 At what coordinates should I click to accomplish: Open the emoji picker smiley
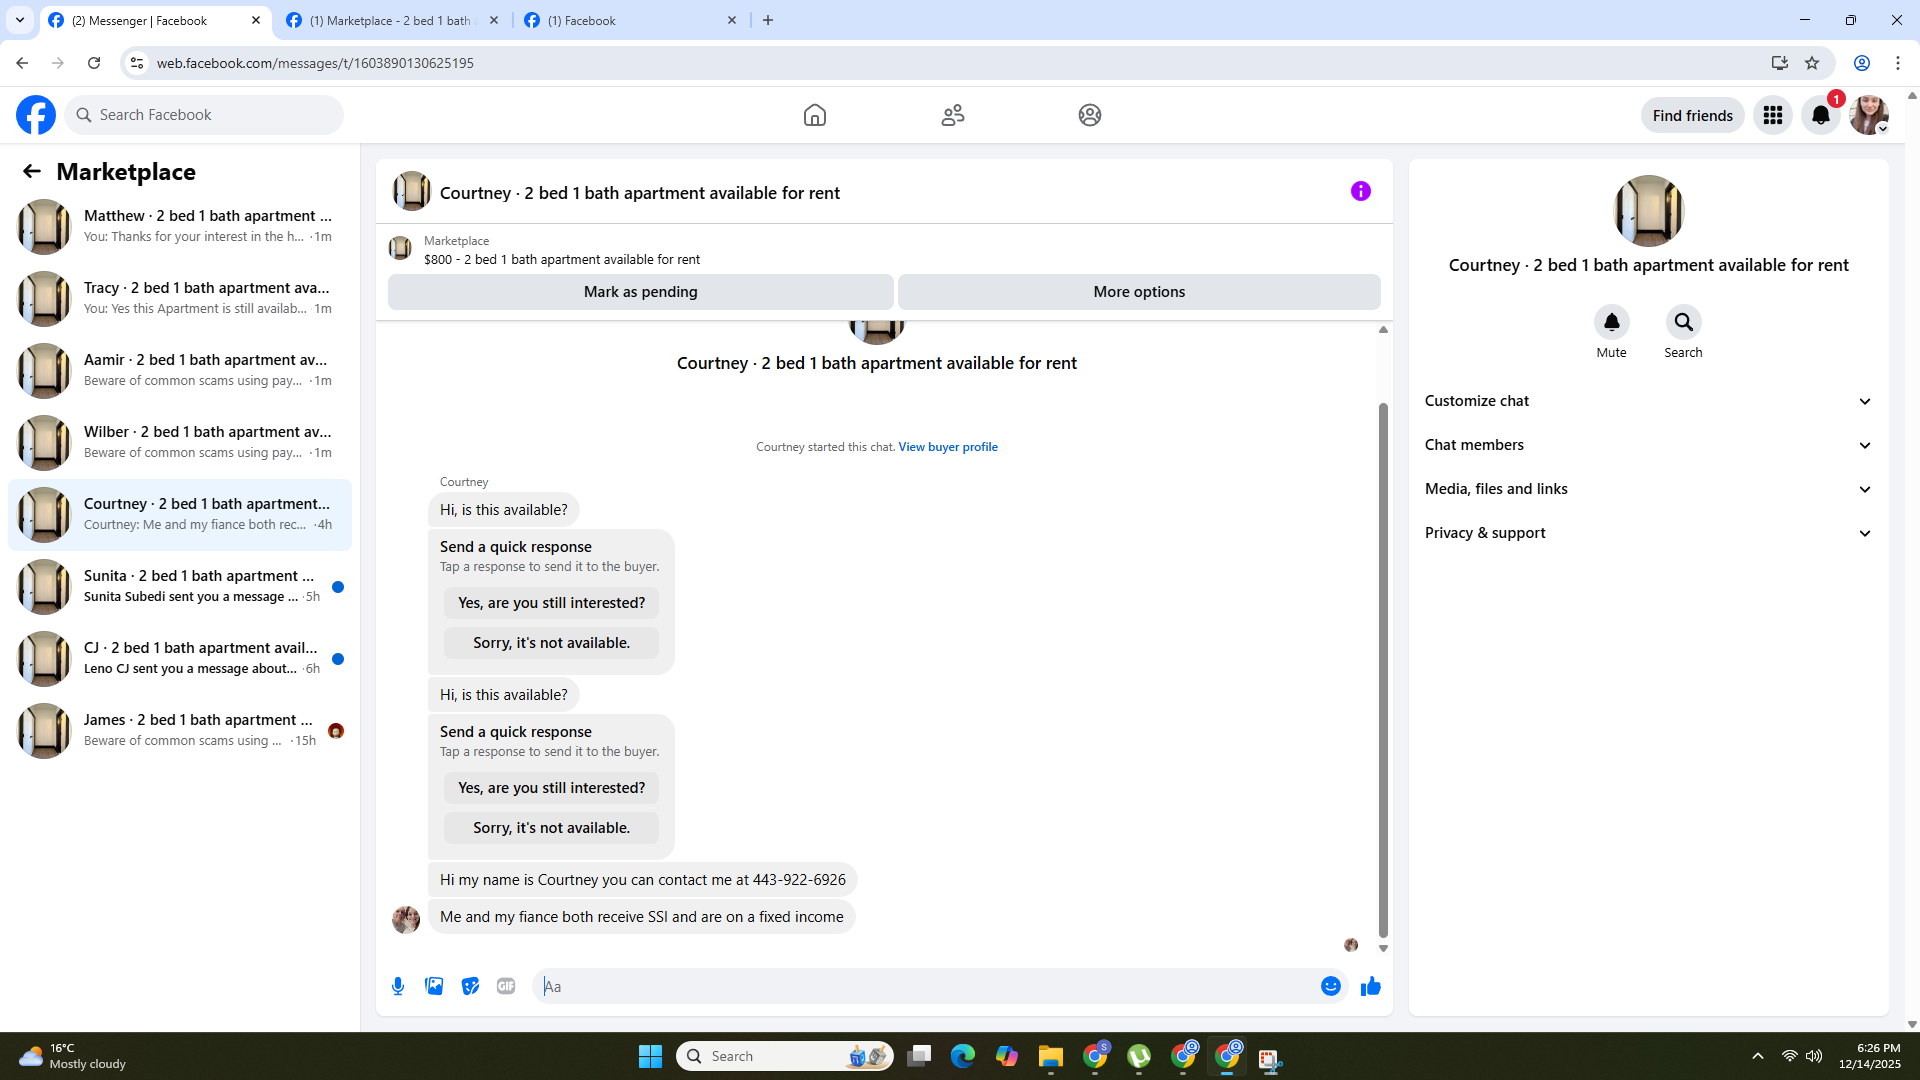(1330, 986)
